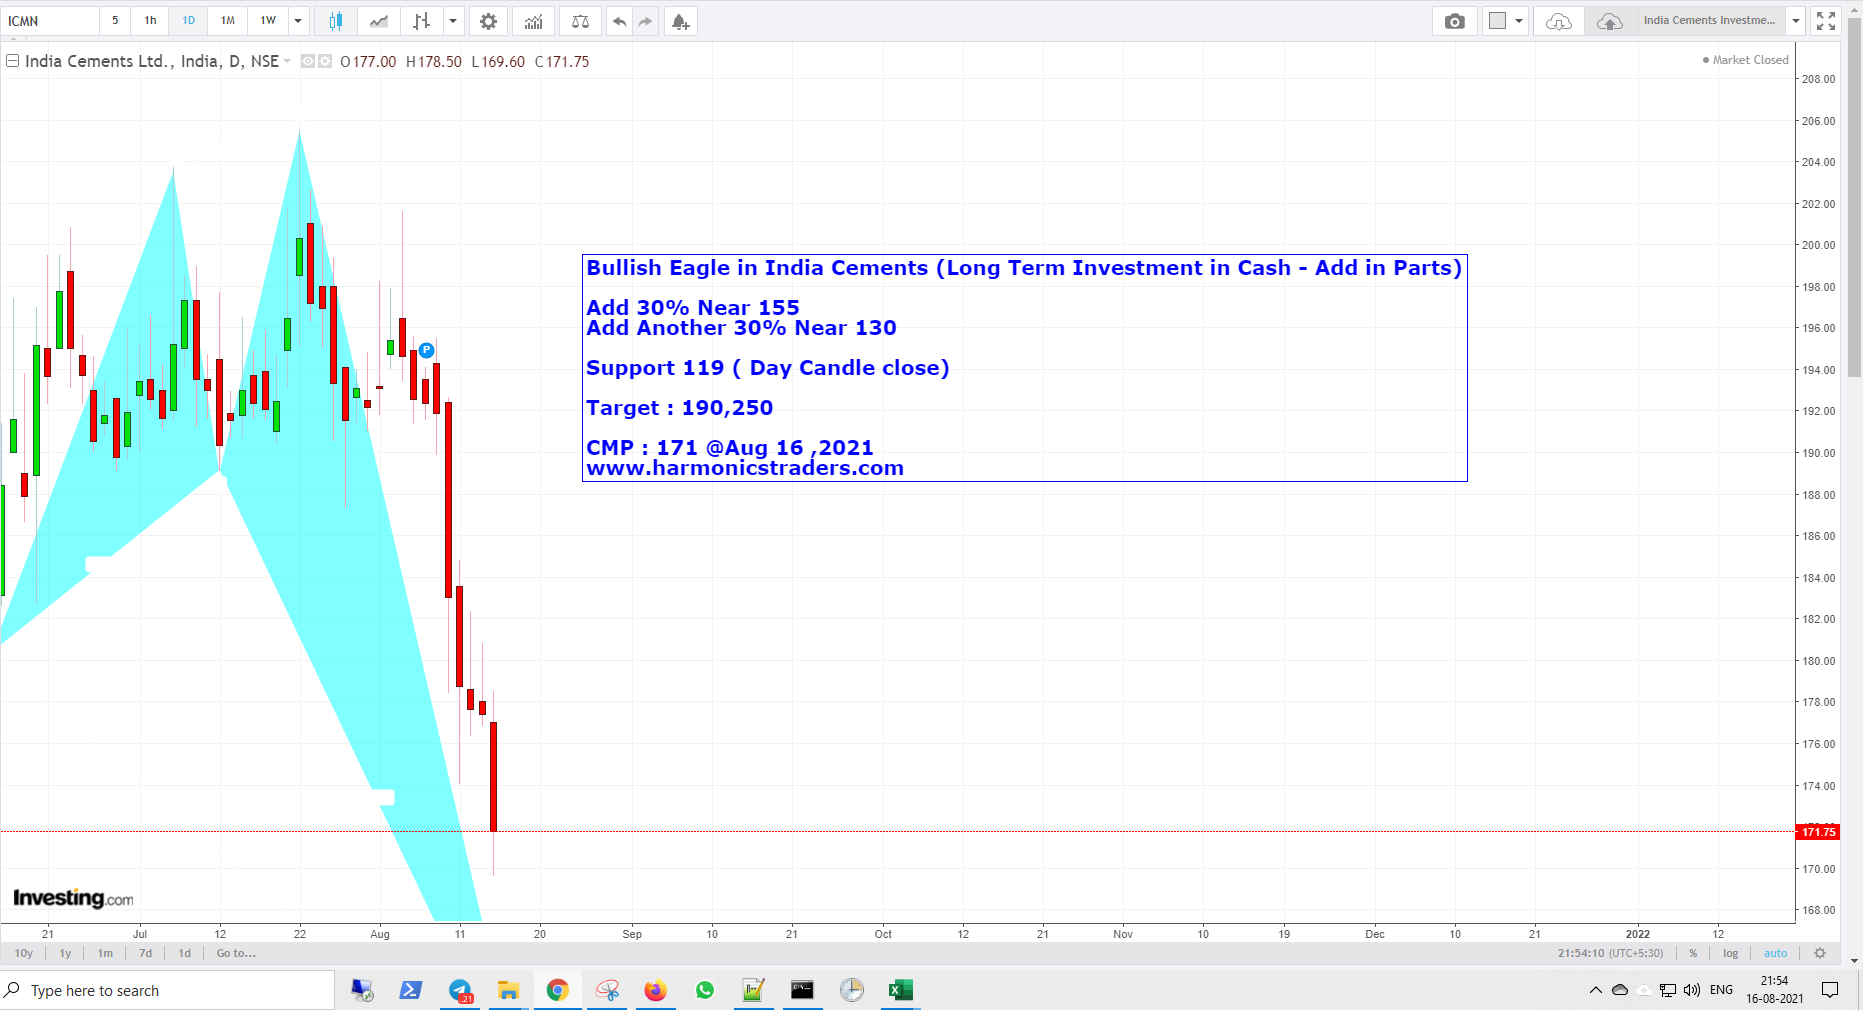Click the page vertical scrollbar thumb
The image size is (1863, 1010).
[1854, 200]
